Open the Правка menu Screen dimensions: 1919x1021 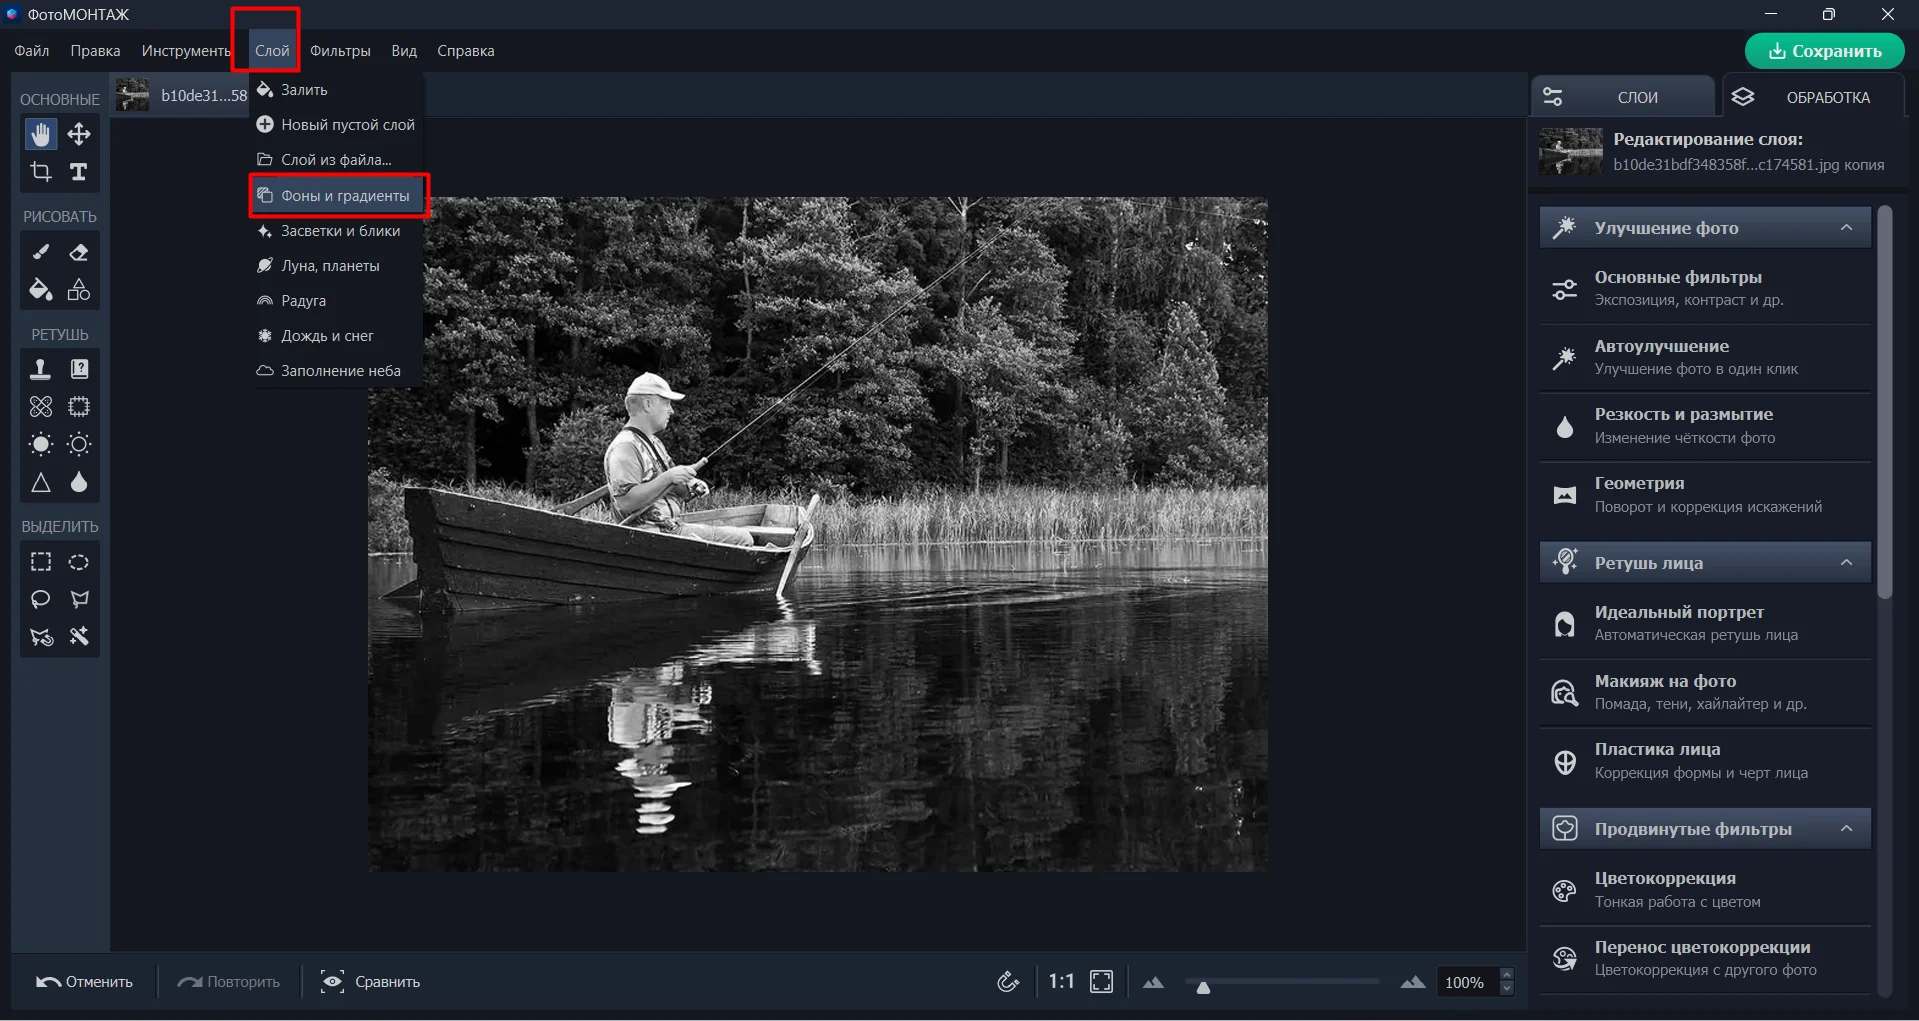click(x=95, y=51)
